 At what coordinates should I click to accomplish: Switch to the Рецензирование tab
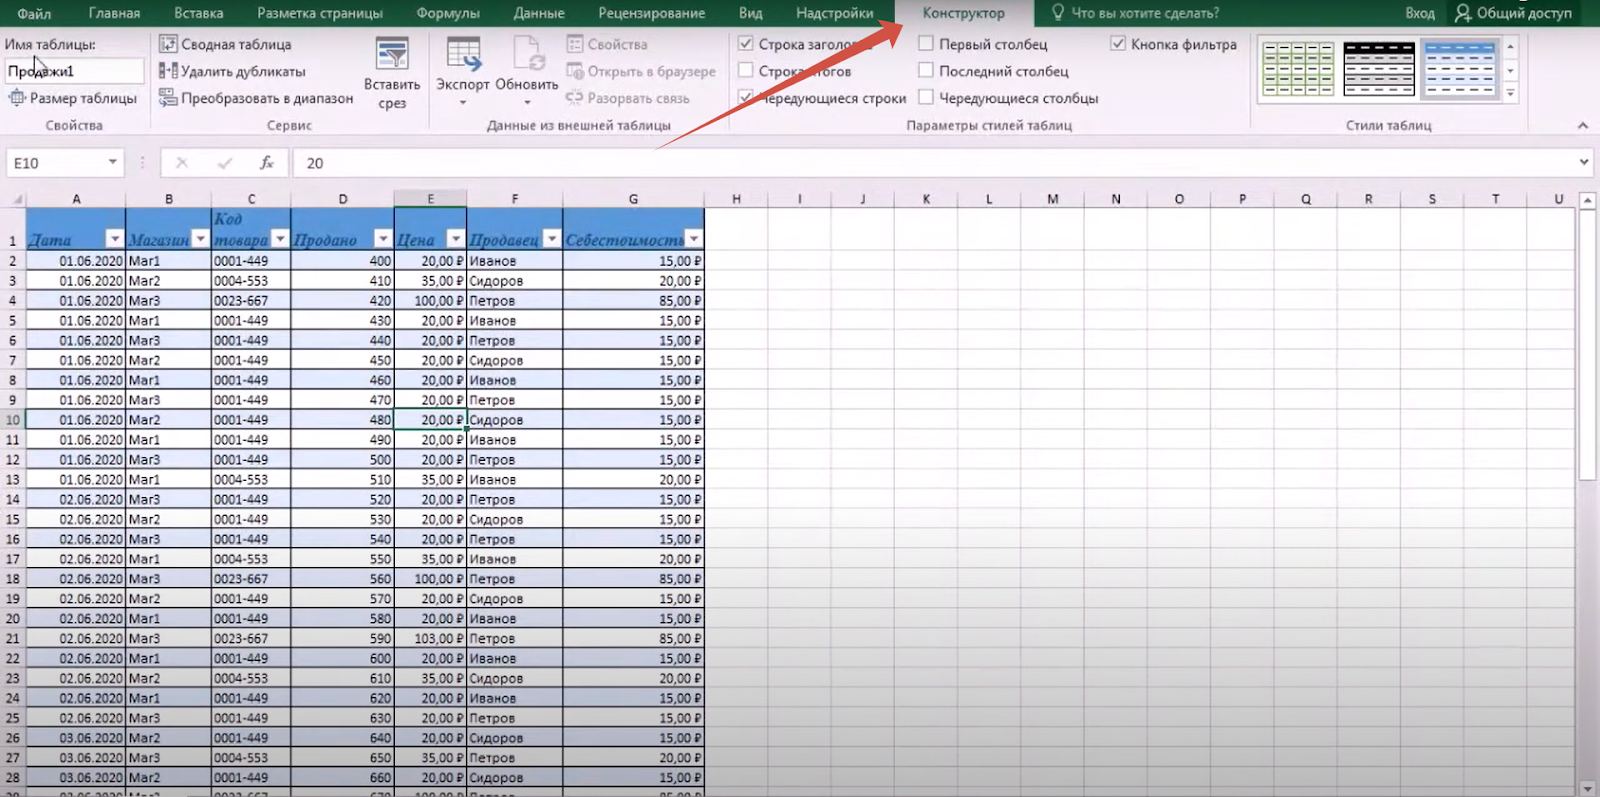point(652,13)
